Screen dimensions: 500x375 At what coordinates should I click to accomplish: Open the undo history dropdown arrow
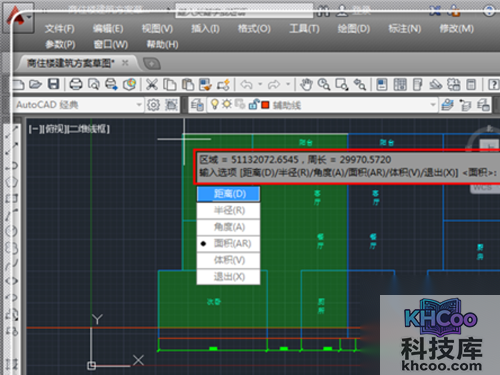pos(260,84)
